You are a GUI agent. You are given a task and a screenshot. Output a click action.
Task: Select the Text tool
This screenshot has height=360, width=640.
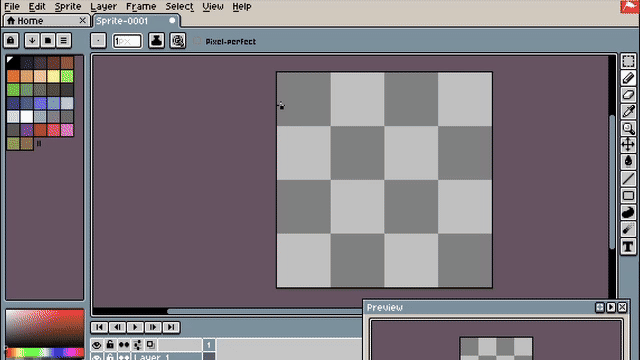tap(628, 247)
